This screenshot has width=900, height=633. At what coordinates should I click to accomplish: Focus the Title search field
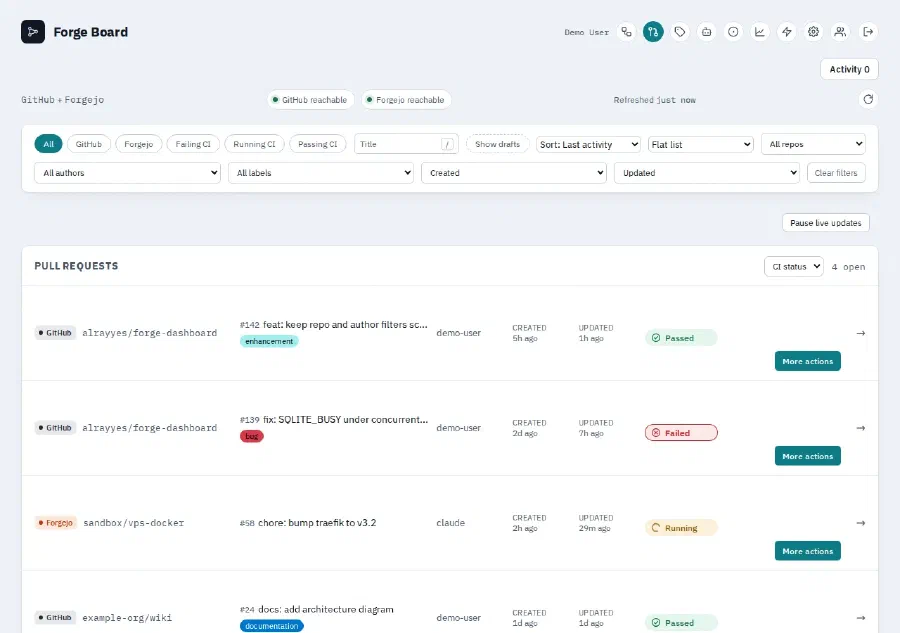pos(406,144)
